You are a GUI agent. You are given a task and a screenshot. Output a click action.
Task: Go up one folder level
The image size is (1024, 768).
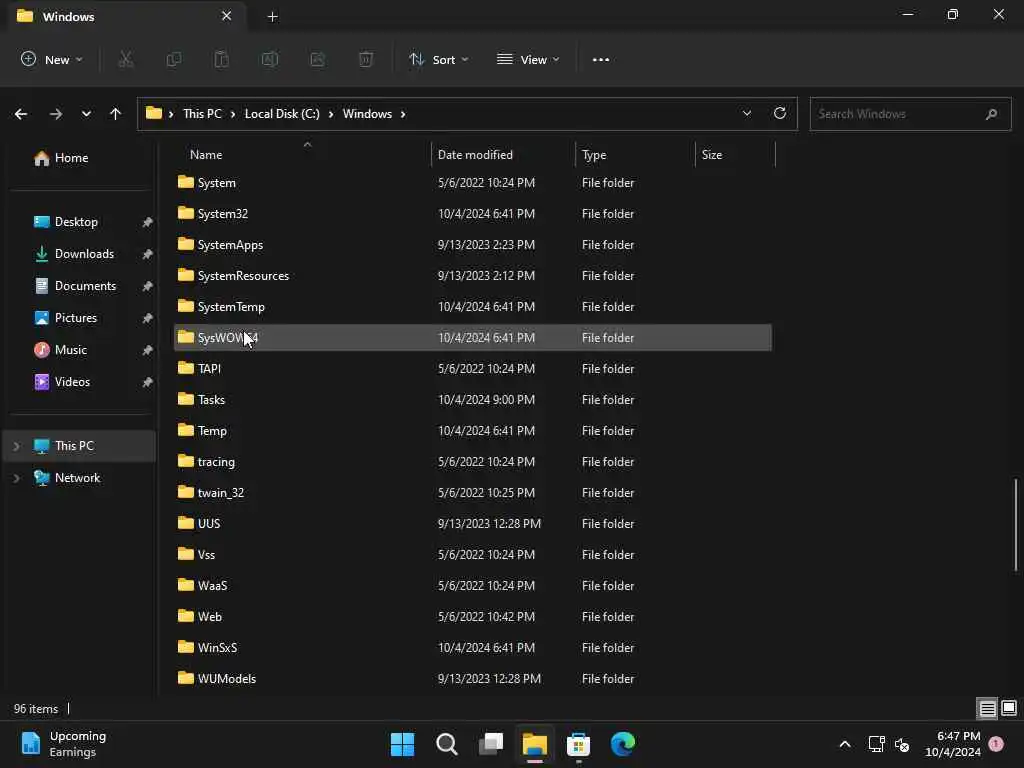[x=116, y=114]
